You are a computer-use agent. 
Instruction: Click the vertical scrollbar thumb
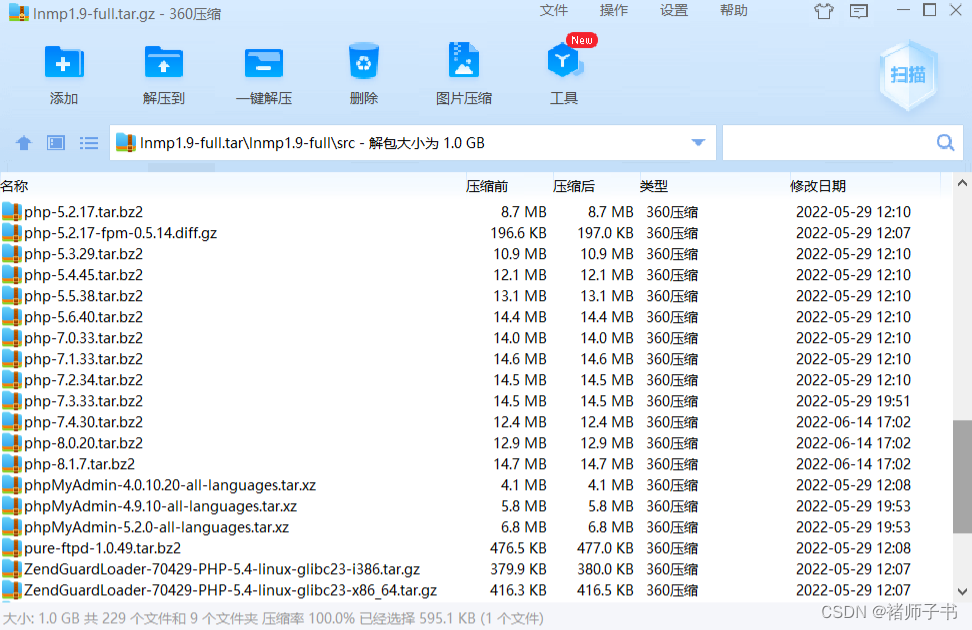tap(962, 476)
